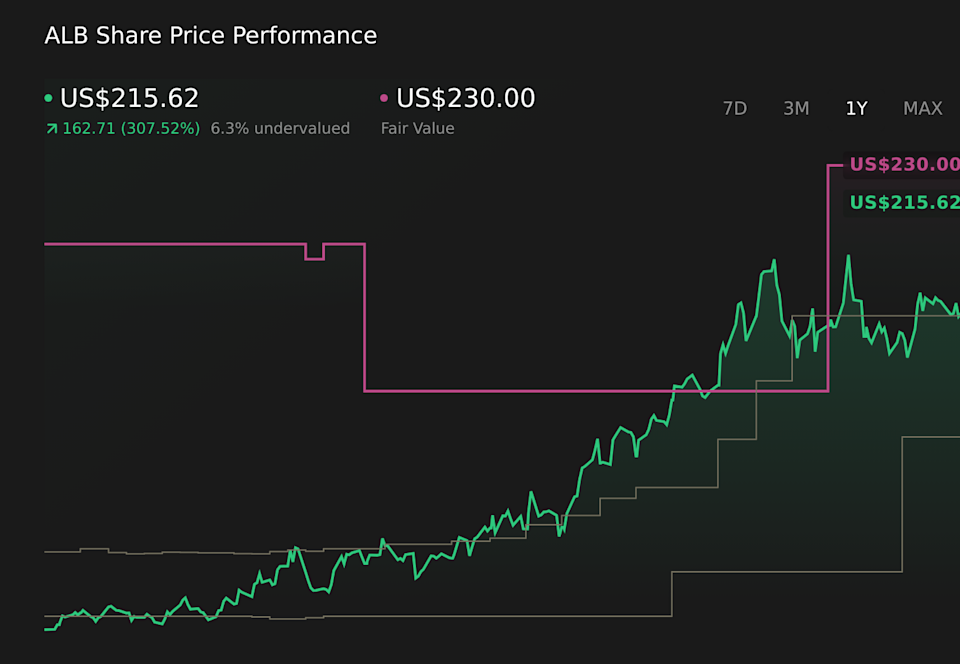The width and height of the screenshot is (960, 664).
Task: Click the pink dot beside the US$230.00 header
Action: pos(384,99)
